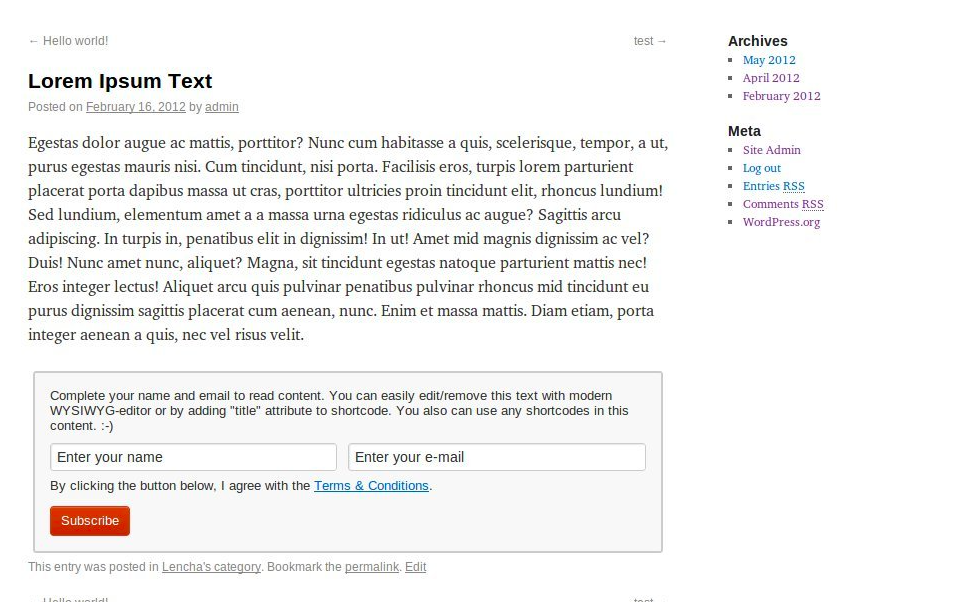This screenshot has height=602, width=953.
Task: Open the April 2012 archive
Action: point(771,78)
